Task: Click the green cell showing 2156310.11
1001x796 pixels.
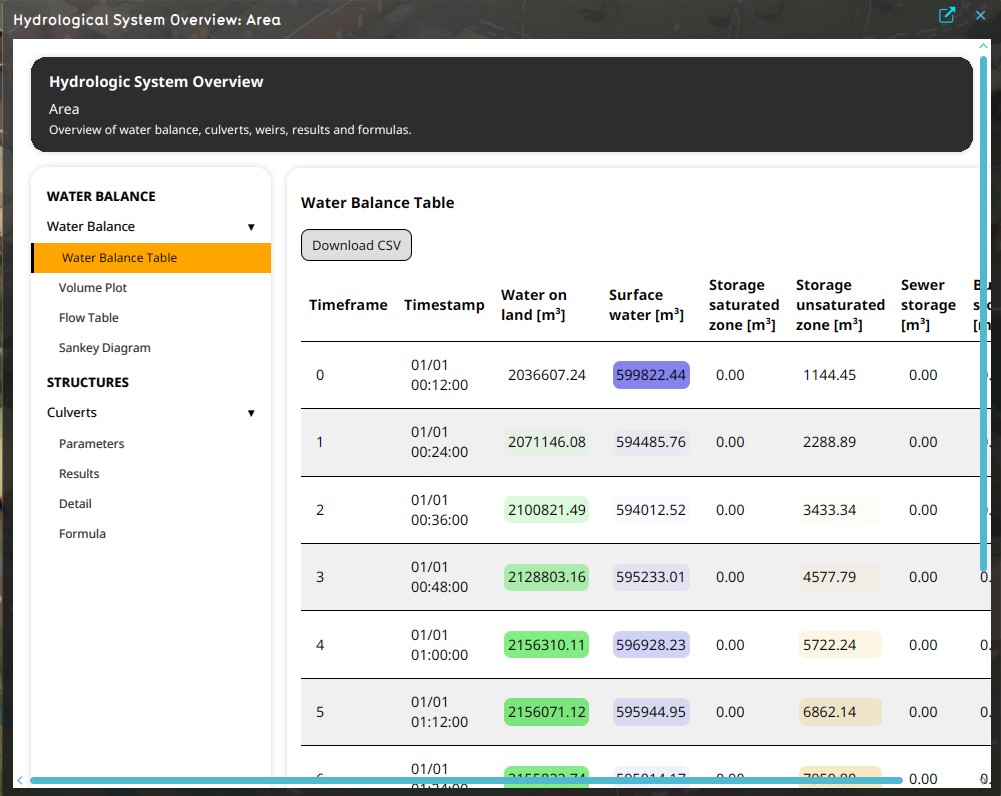Action: click(546, 644)
